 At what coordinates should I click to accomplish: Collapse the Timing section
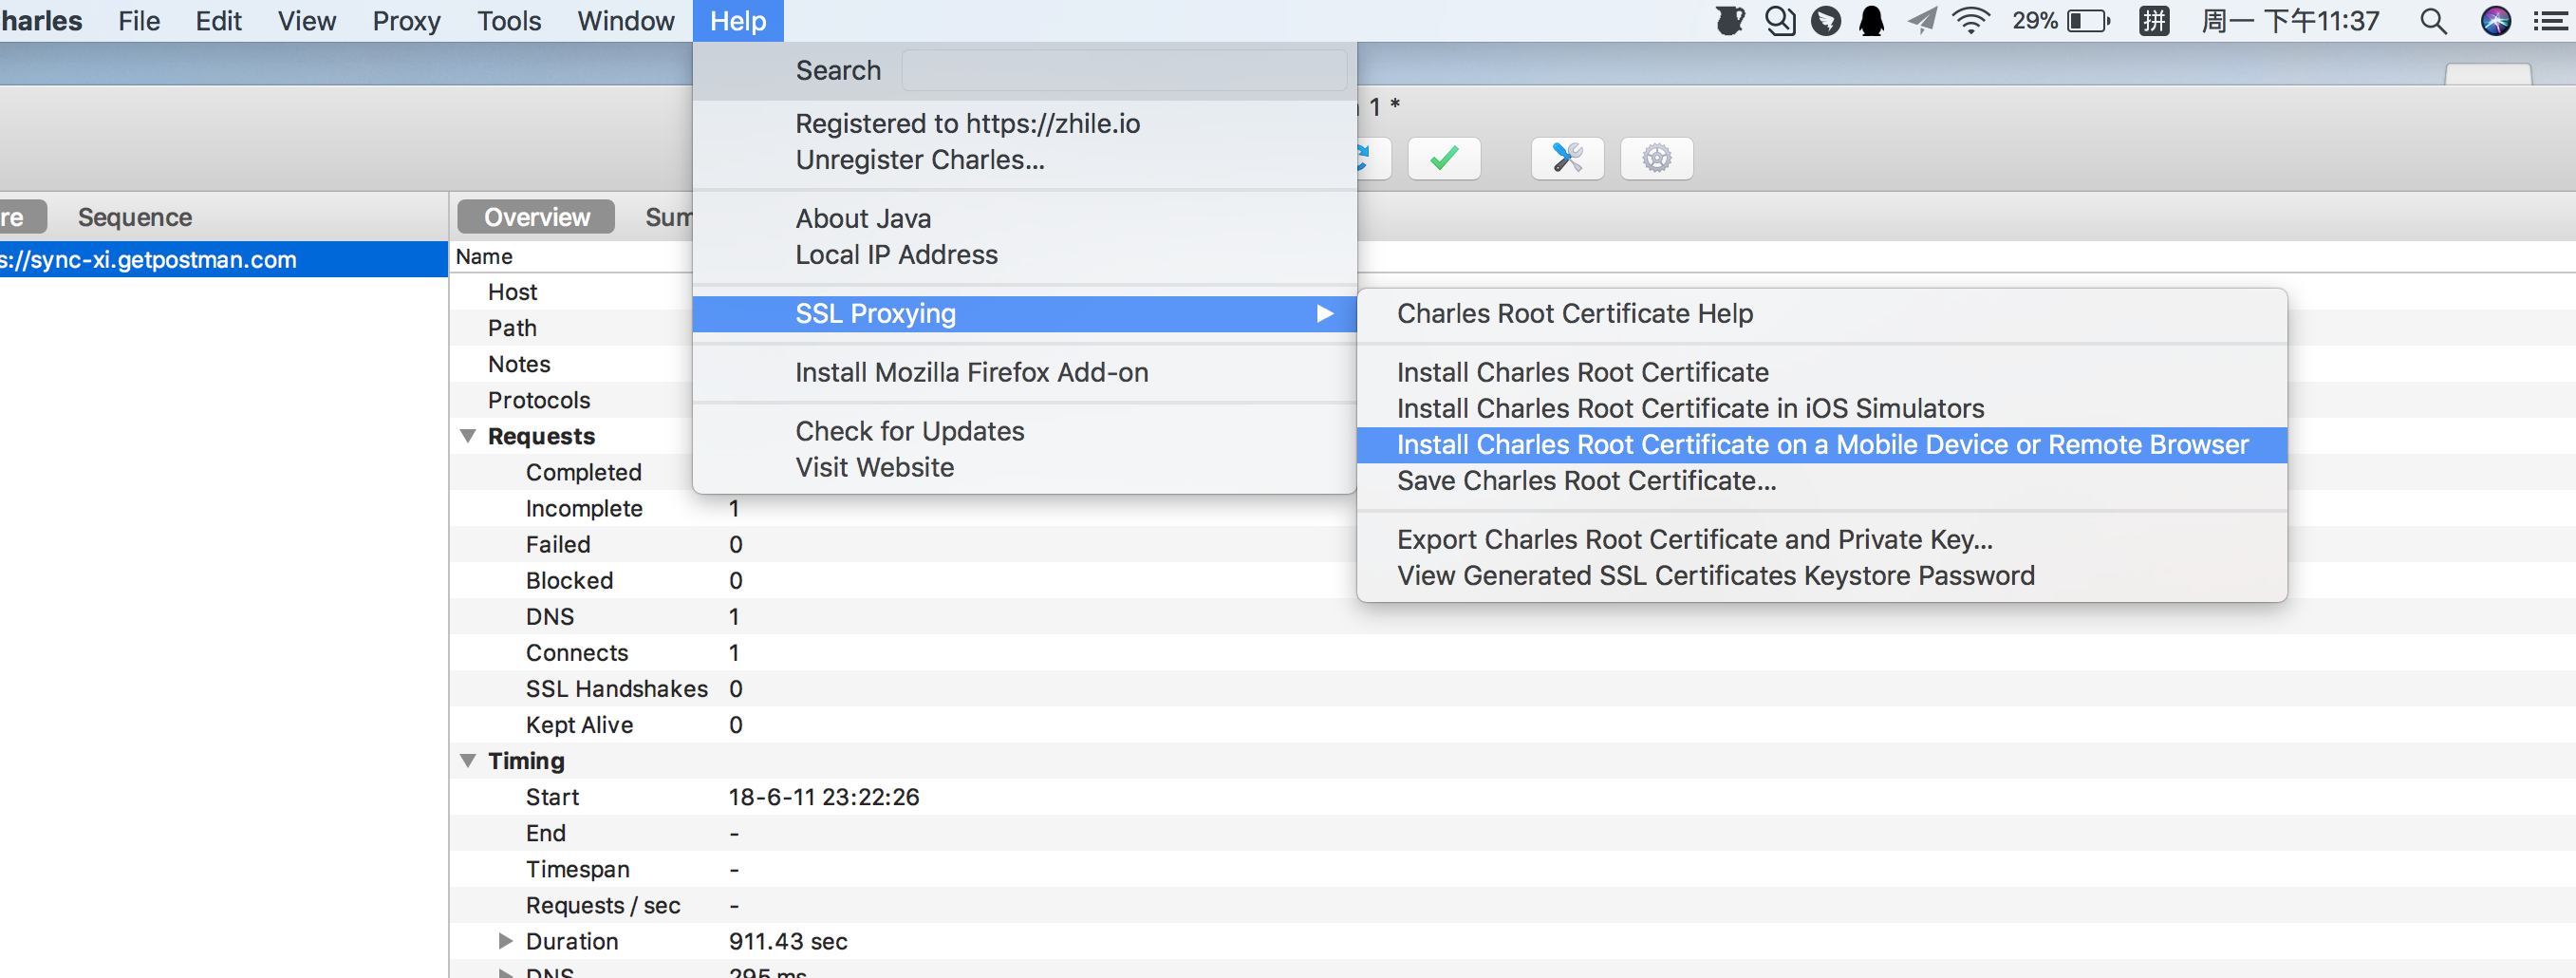tap(467, 761)
